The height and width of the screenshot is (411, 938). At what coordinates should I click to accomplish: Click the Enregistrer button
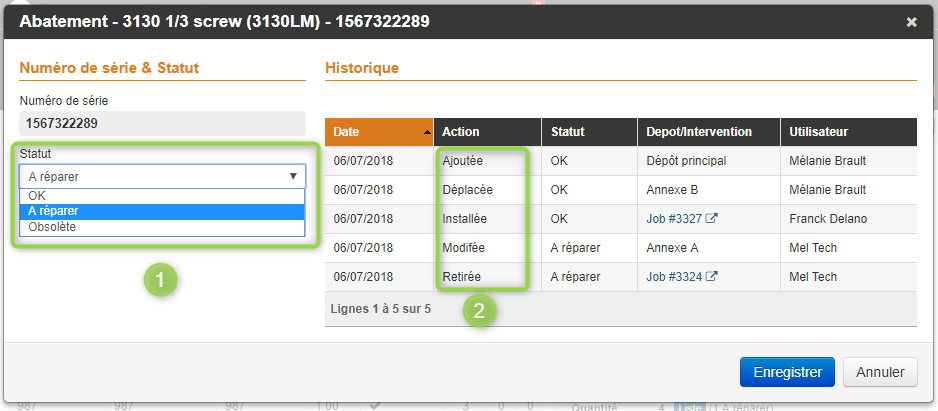coord(787,372)
